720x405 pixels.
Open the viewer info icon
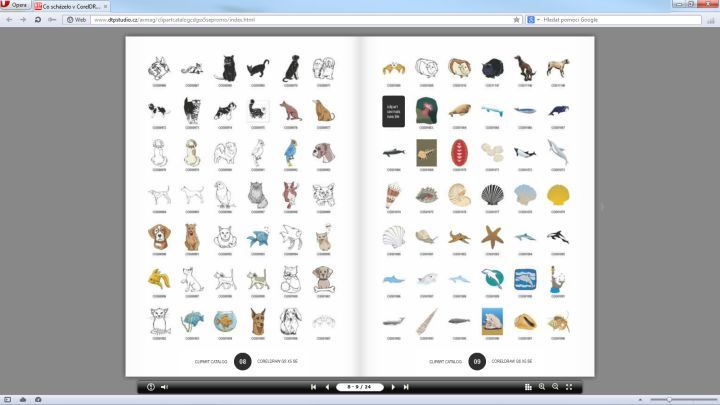tap(151, 386)
